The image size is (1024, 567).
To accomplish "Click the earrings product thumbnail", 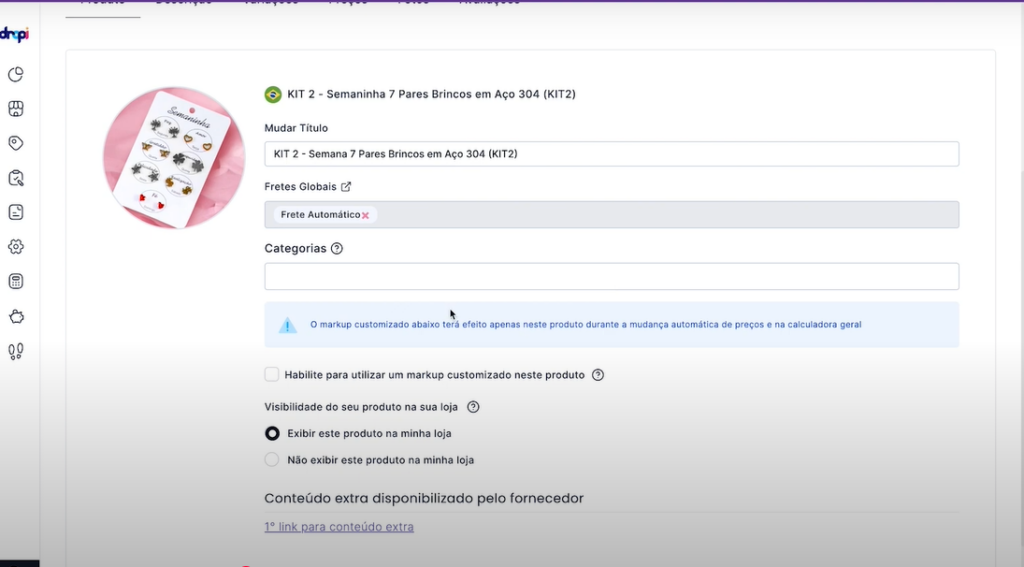I will [174, 157].
